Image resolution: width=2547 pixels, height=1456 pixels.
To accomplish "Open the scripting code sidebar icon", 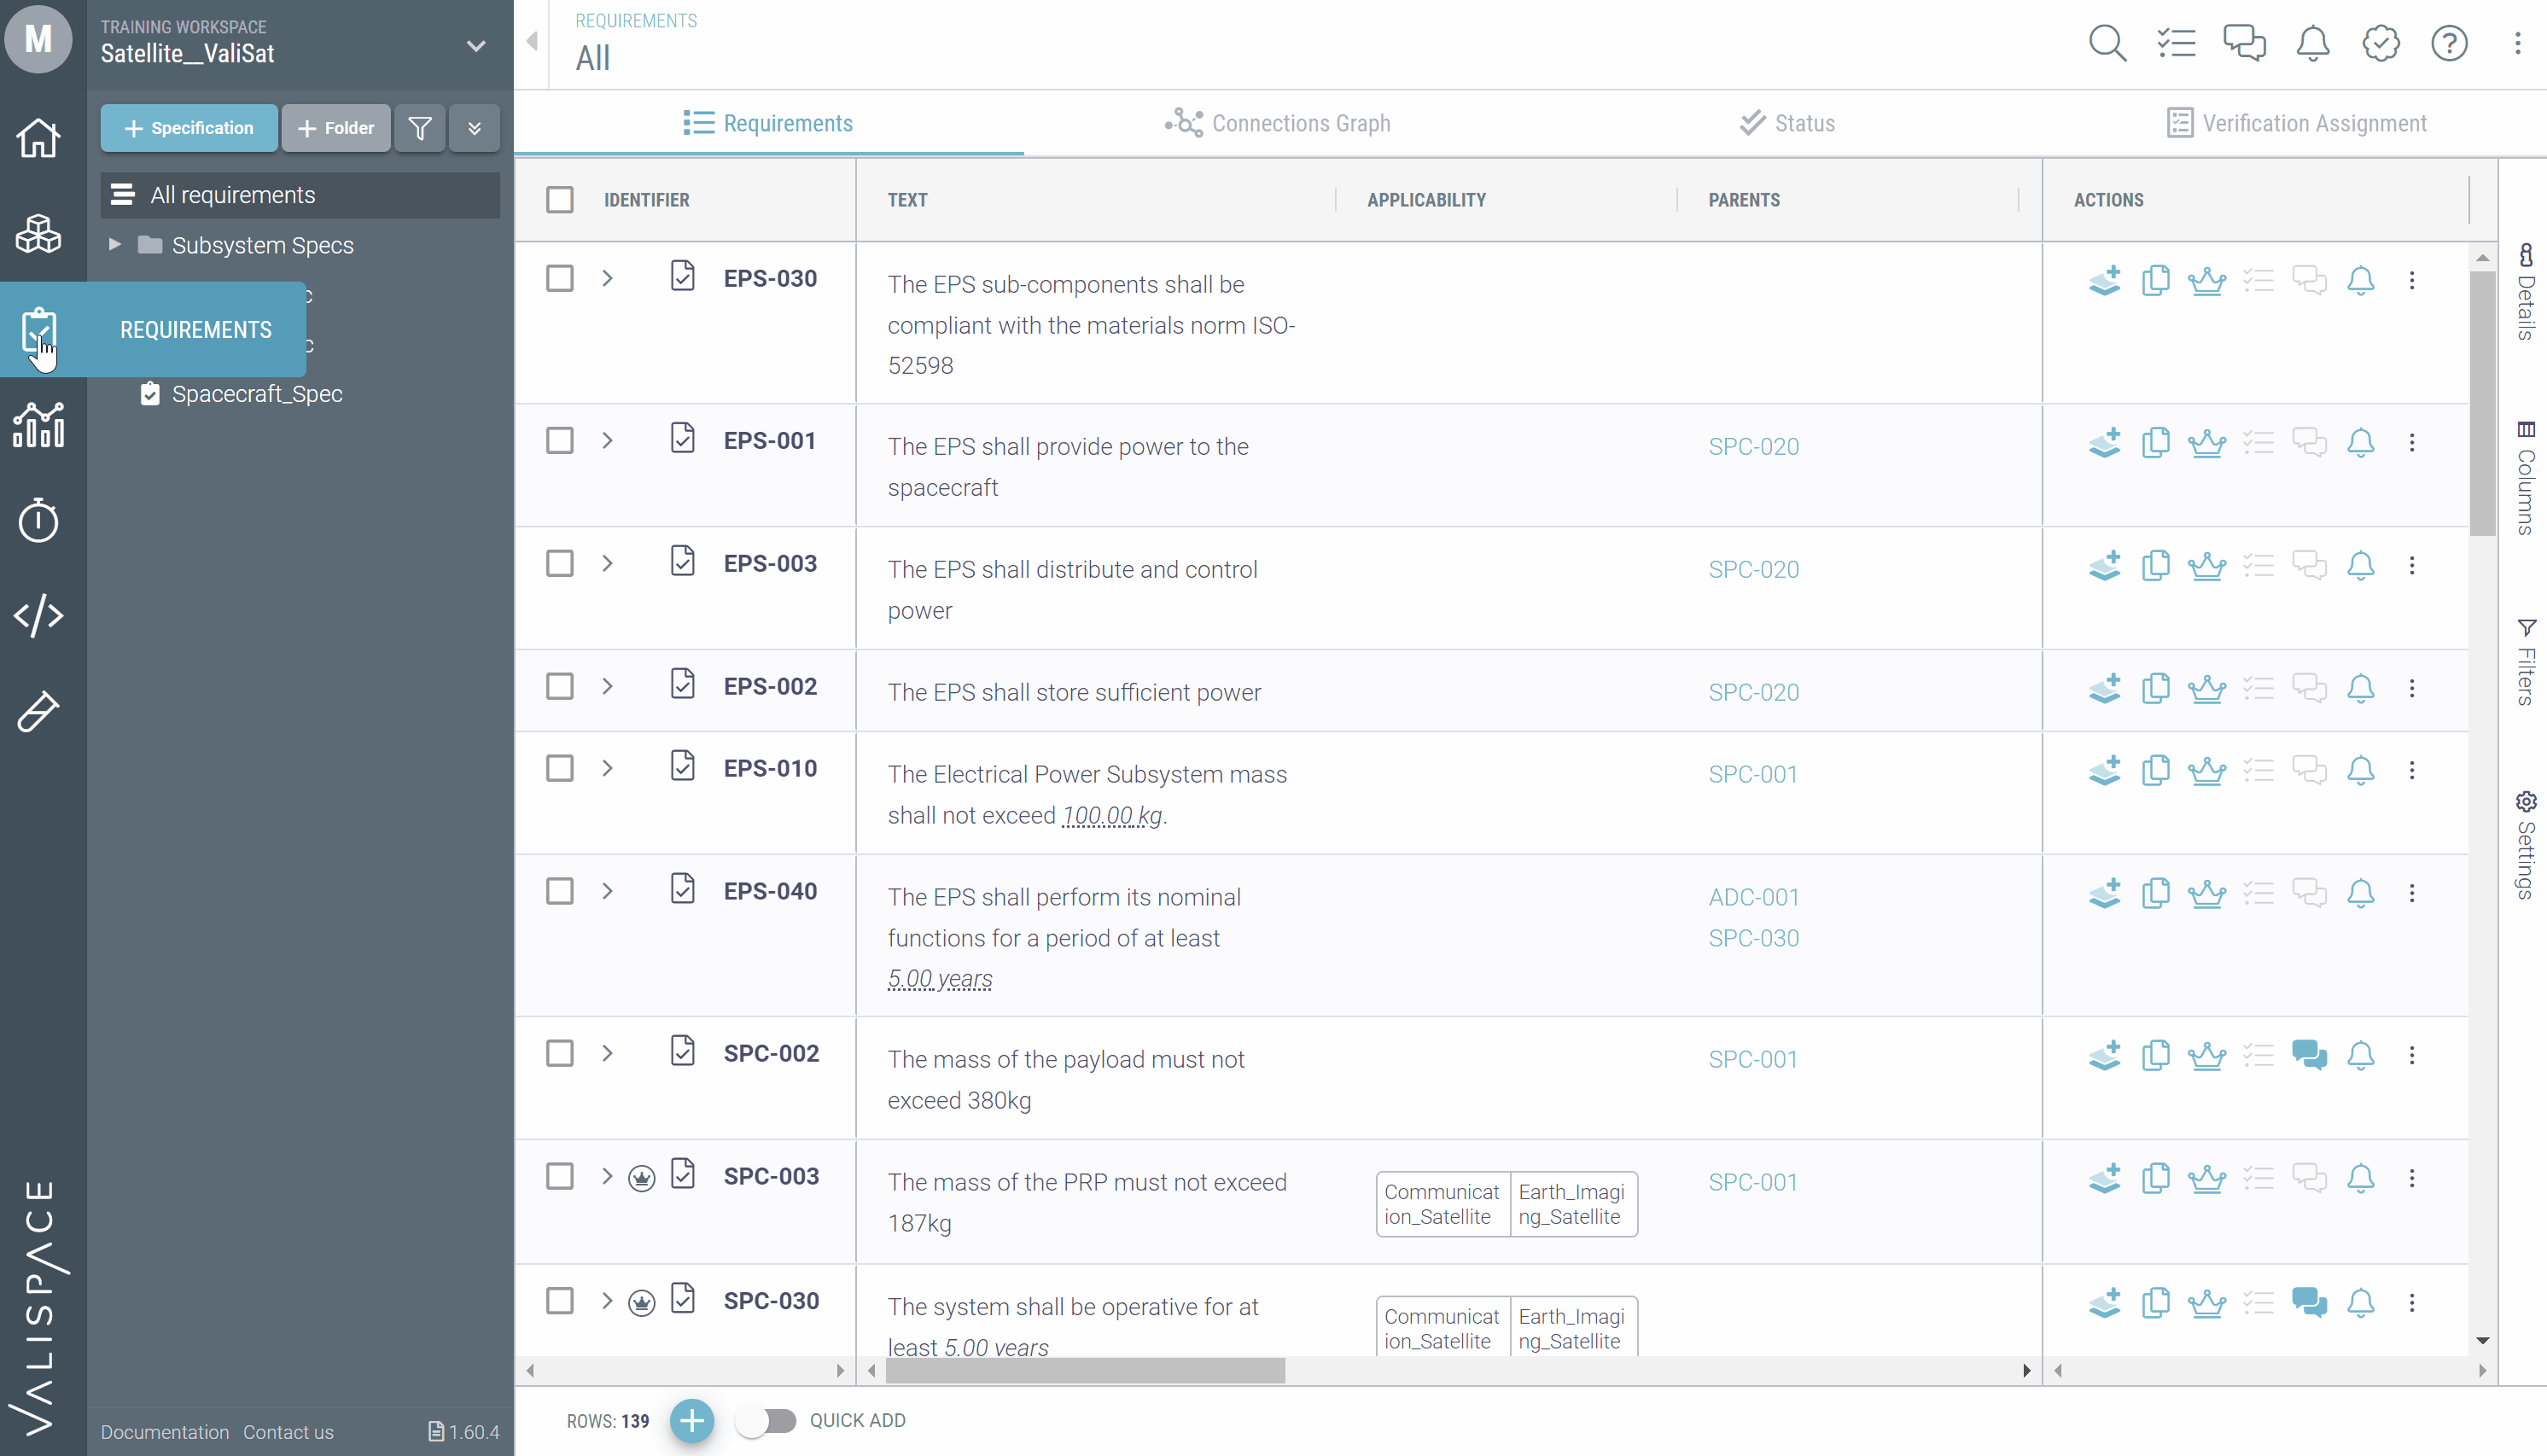I will click(x=38, y=615).
